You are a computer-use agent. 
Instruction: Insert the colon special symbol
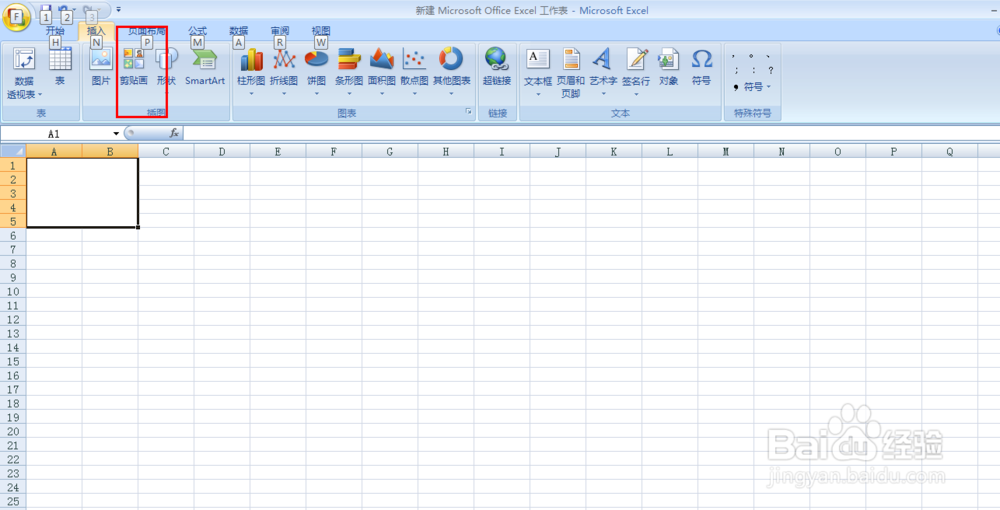(x=753, y=70)
